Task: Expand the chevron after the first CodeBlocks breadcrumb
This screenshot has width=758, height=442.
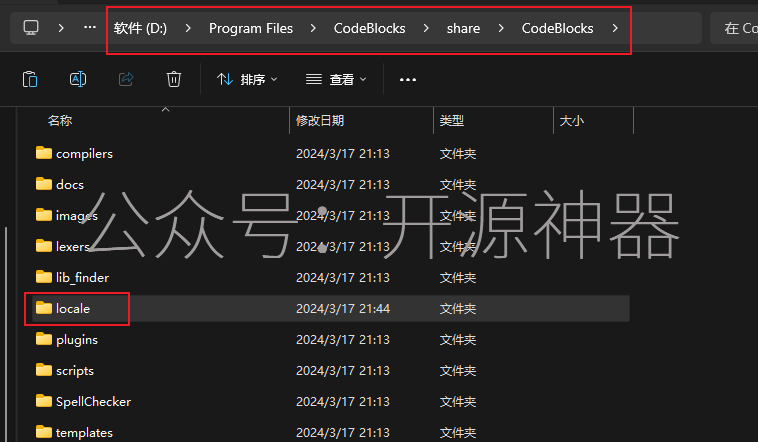Action: (426, 29)
